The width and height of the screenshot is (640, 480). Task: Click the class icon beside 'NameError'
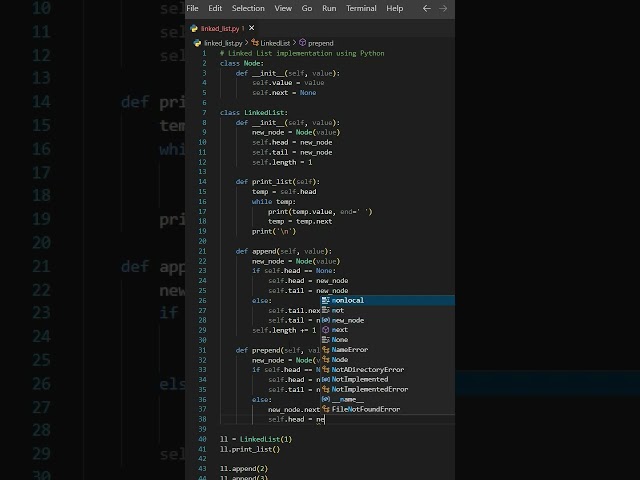click(325, 350)
